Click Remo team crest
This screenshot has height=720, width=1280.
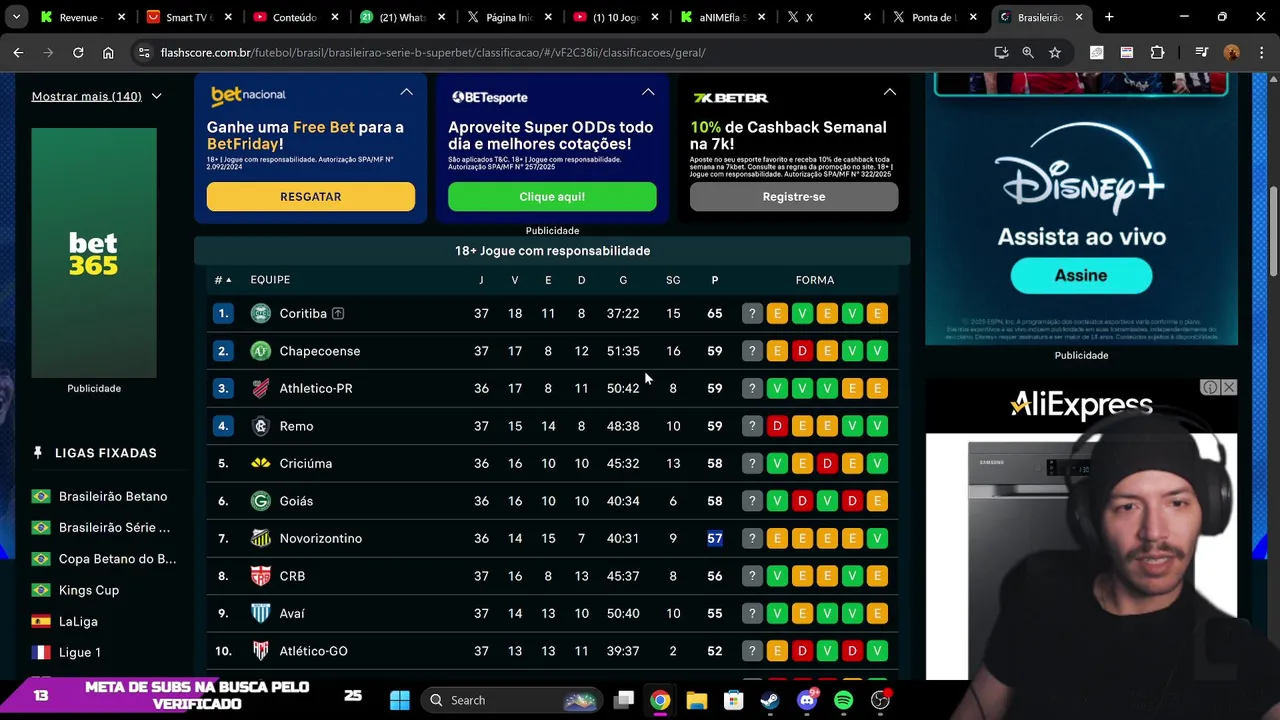(x=260, y=426)
